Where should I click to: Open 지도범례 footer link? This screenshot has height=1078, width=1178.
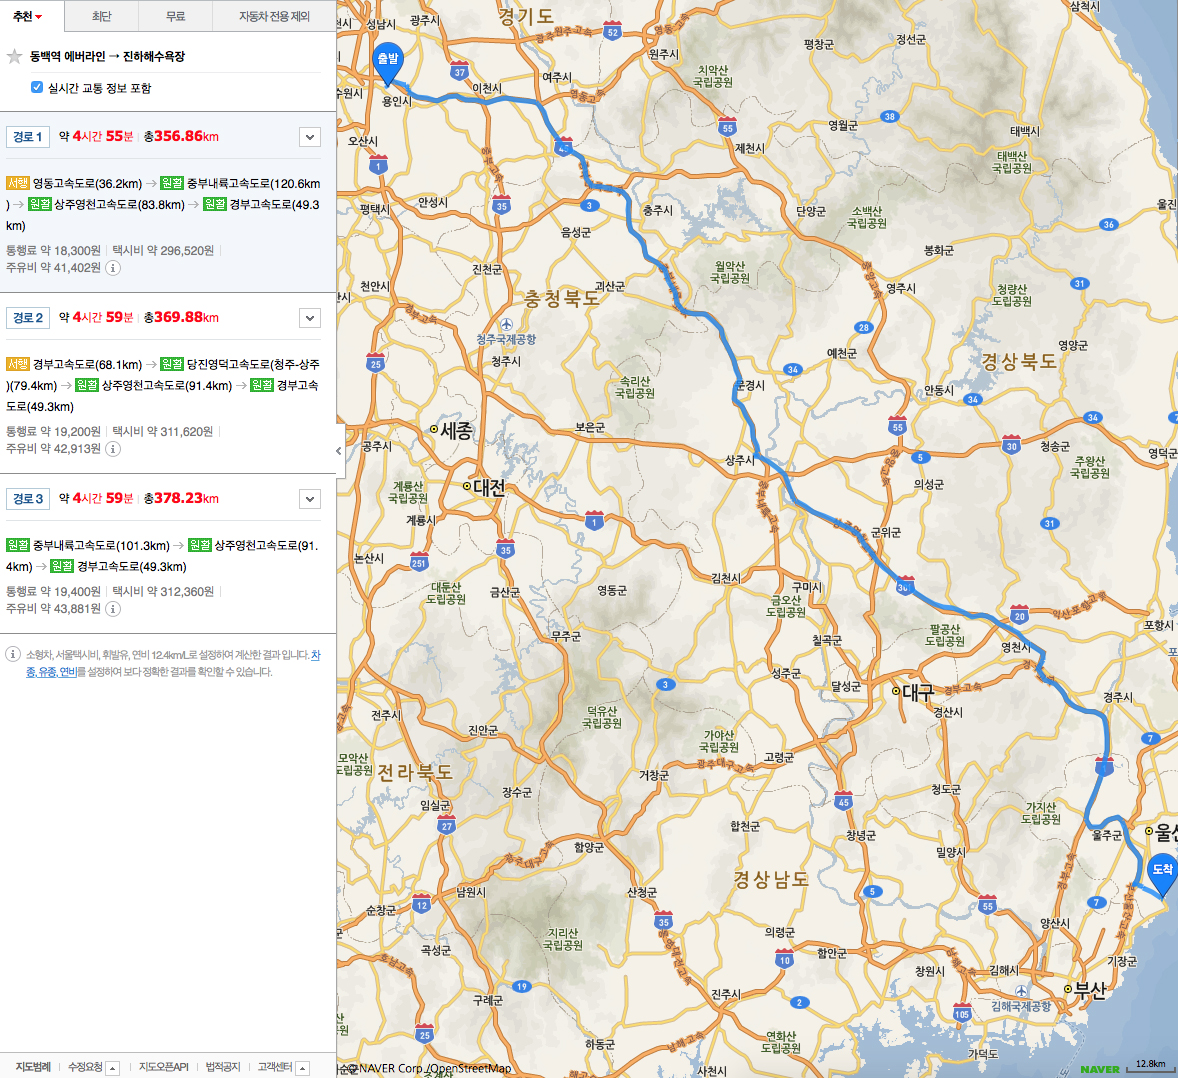pos(33,1067)
